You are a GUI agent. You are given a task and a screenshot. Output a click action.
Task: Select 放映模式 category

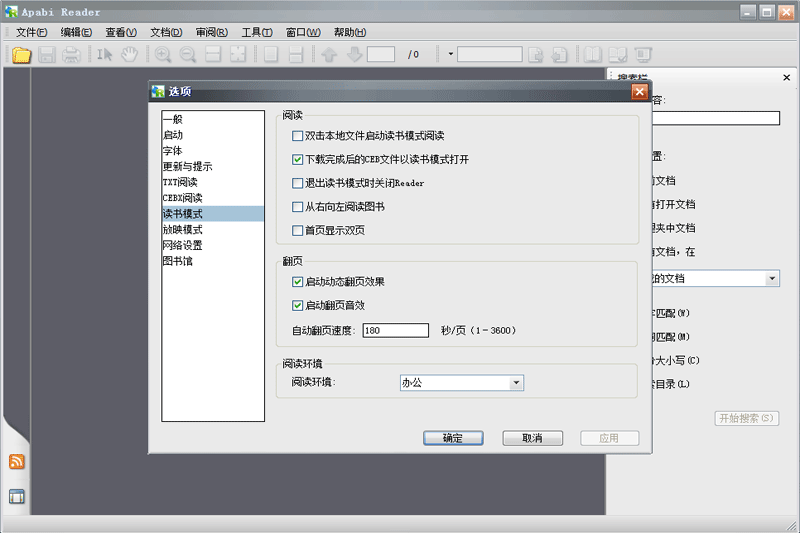click(213, 230)
